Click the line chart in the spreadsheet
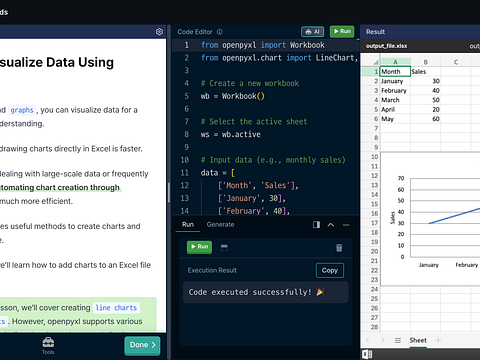 [430, 219]
